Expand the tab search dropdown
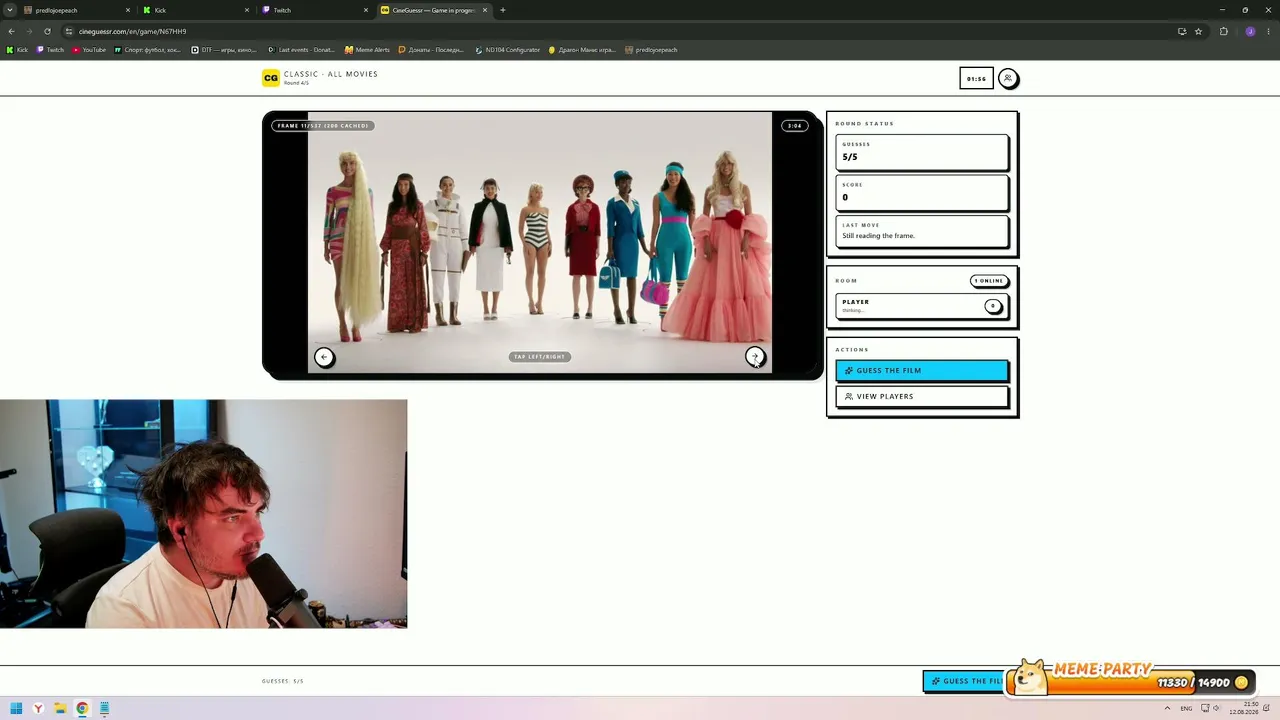 click(x=10, y=10)
